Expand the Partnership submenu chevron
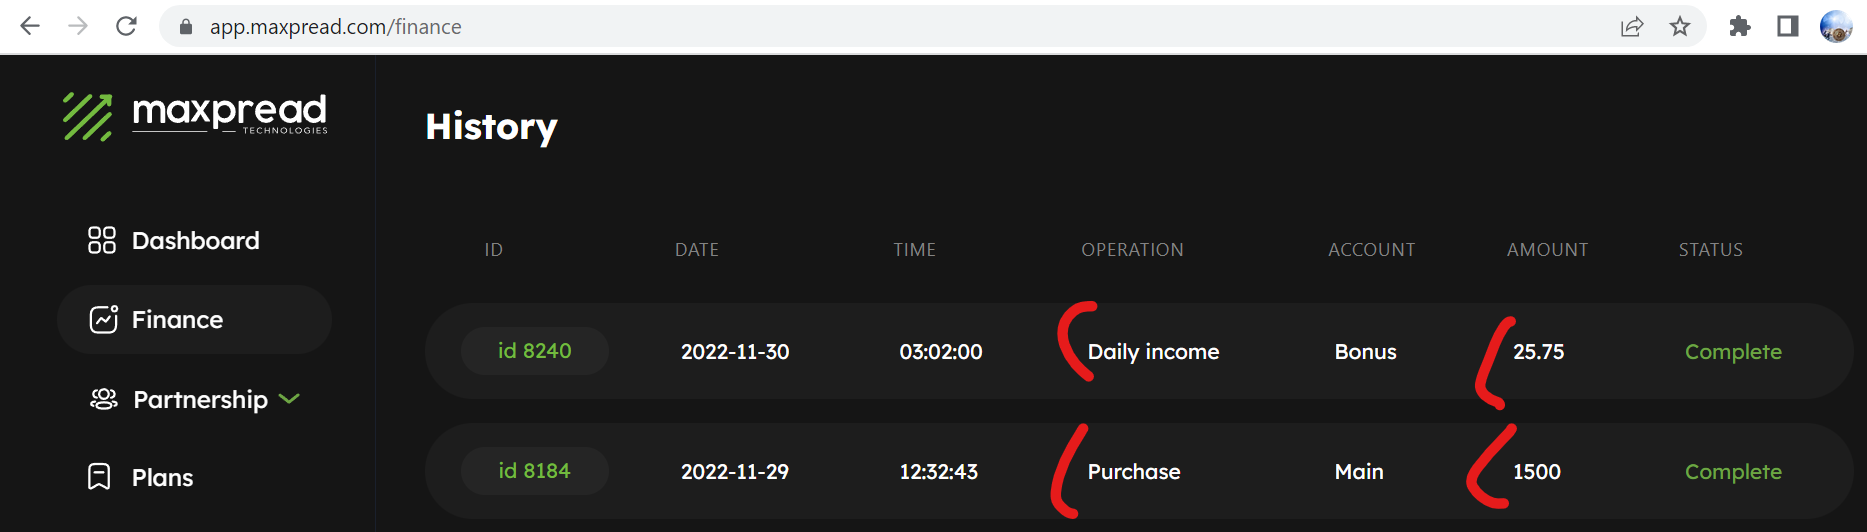The height and width of the screenshot is (532, 1867). coord(289,399)
